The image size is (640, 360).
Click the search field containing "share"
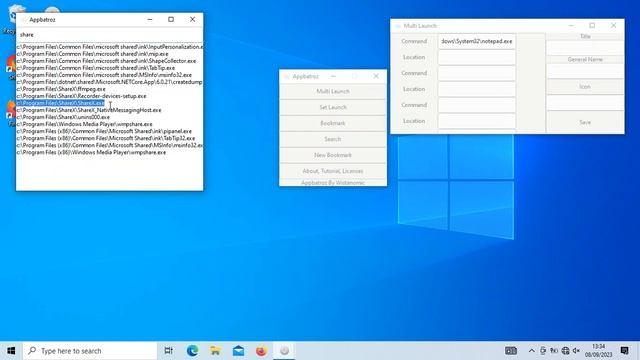(109, 35)
